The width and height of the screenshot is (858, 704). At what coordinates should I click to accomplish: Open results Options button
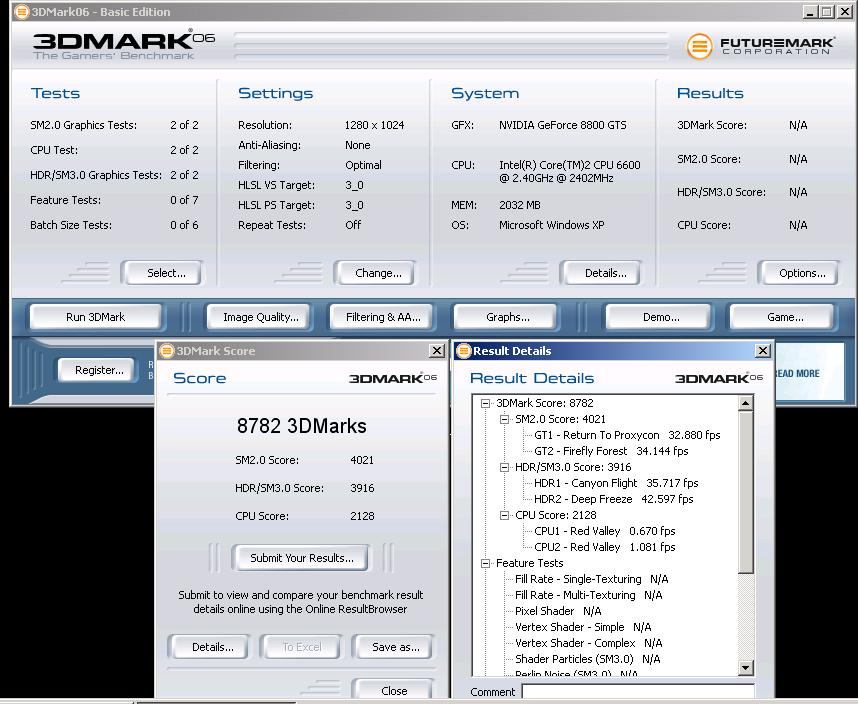(799, 273)
